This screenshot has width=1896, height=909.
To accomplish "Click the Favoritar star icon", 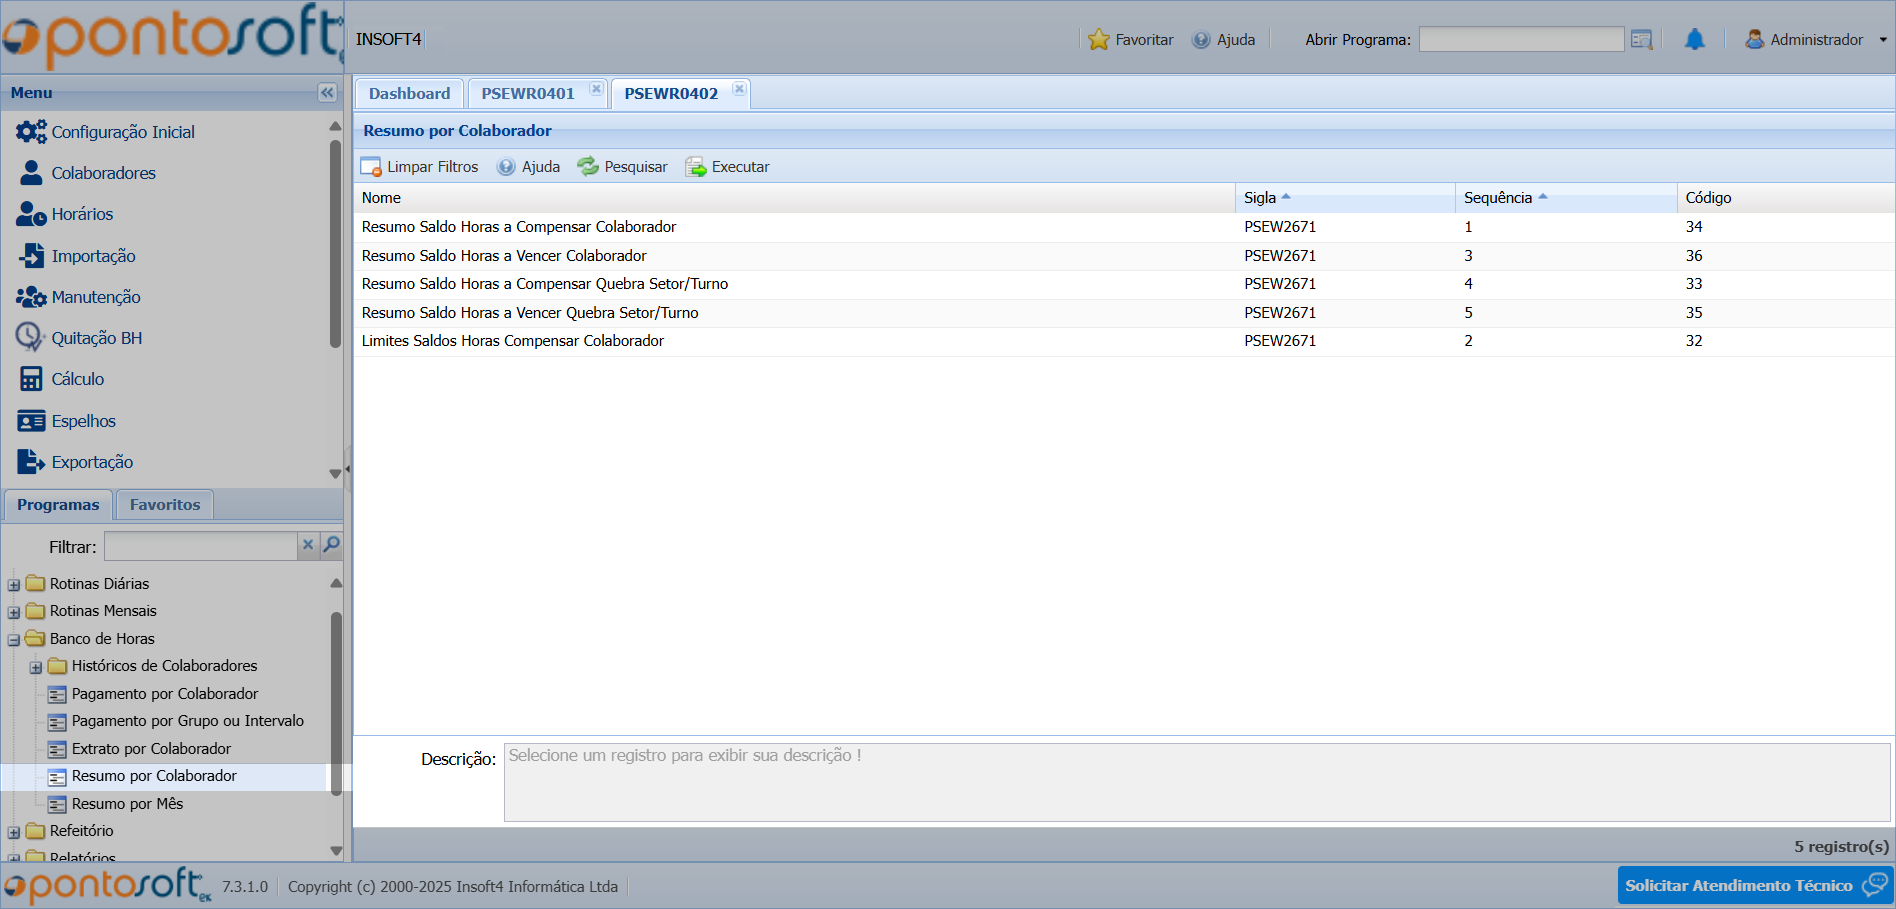I will (1099, 40).
